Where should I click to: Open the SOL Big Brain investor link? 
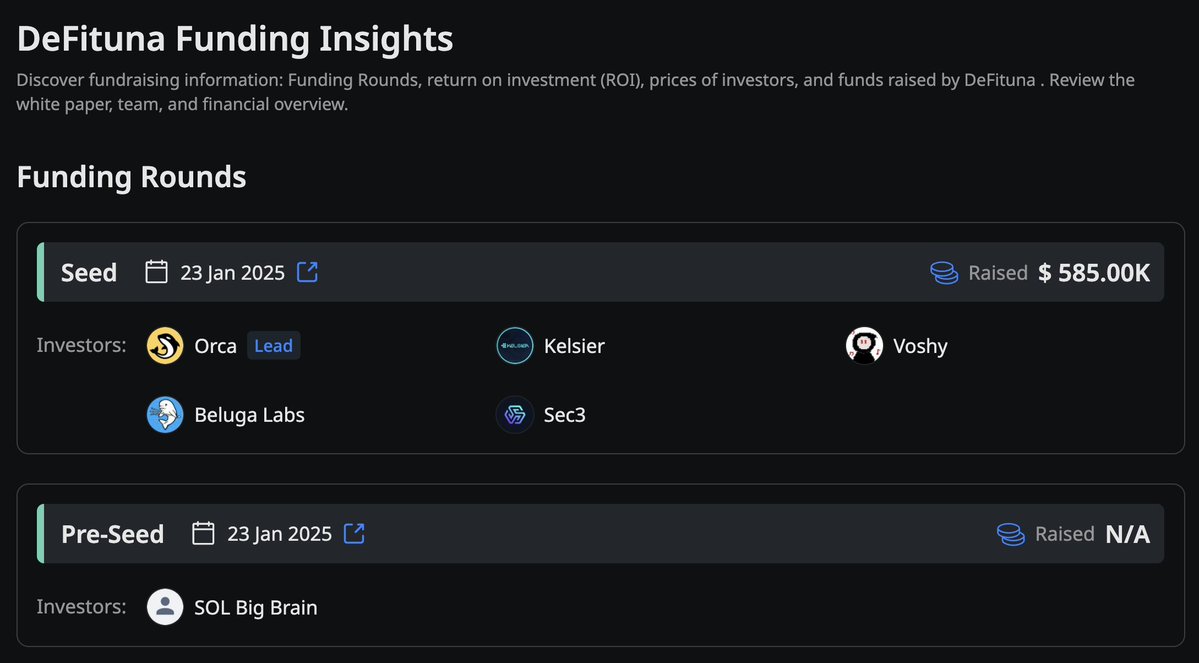pos(255,608)
